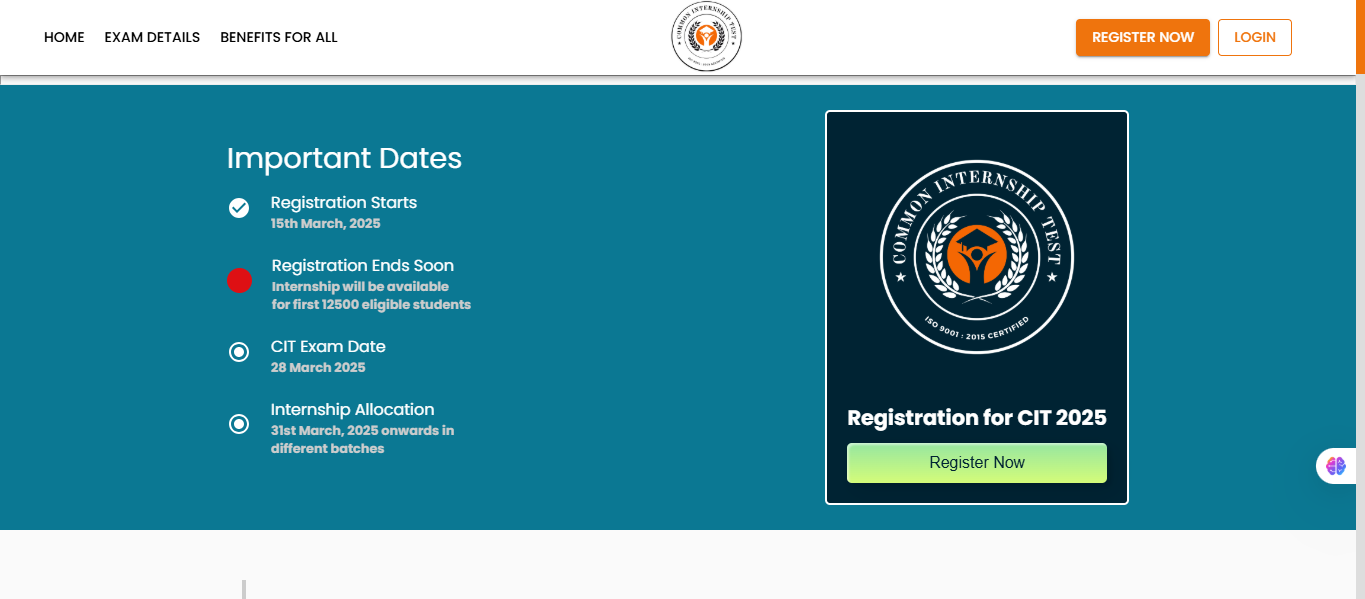This screenshot has height=599, width=1365.
Task: Click the Registration for CIT 2025 heading
Action: tap(976, 418)
